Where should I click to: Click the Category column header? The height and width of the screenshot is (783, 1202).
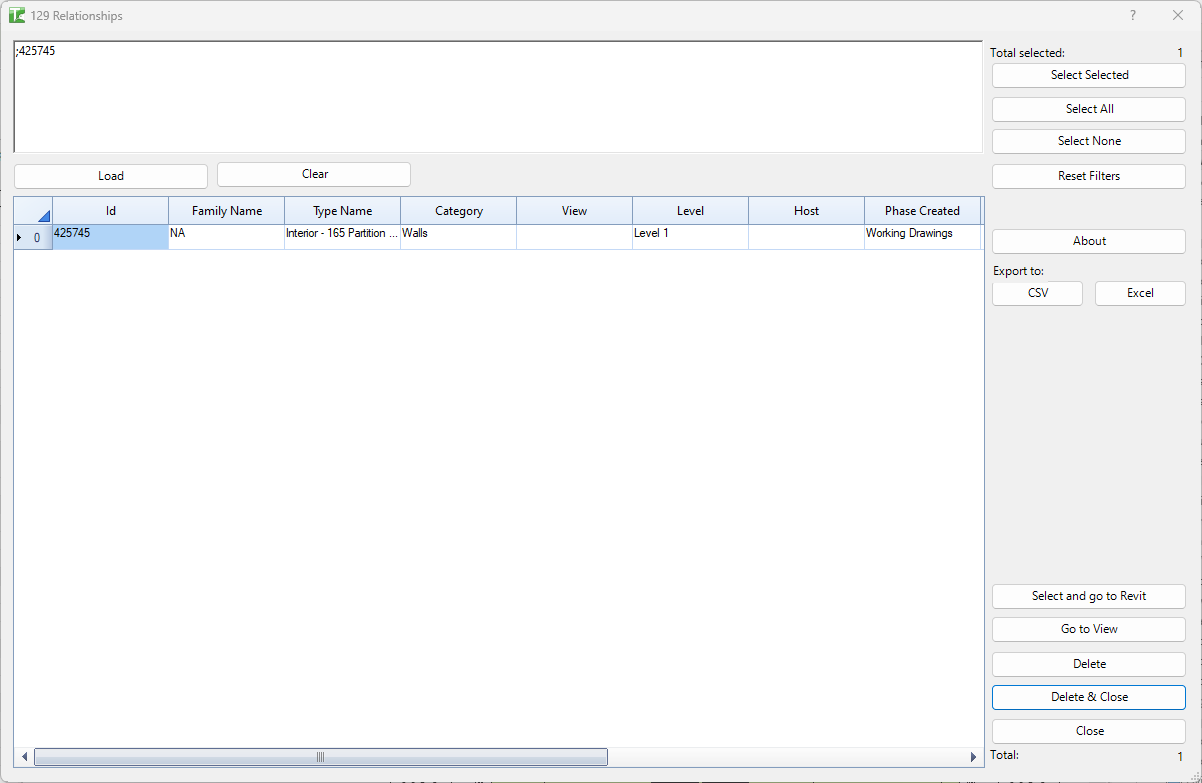point(459,211)
